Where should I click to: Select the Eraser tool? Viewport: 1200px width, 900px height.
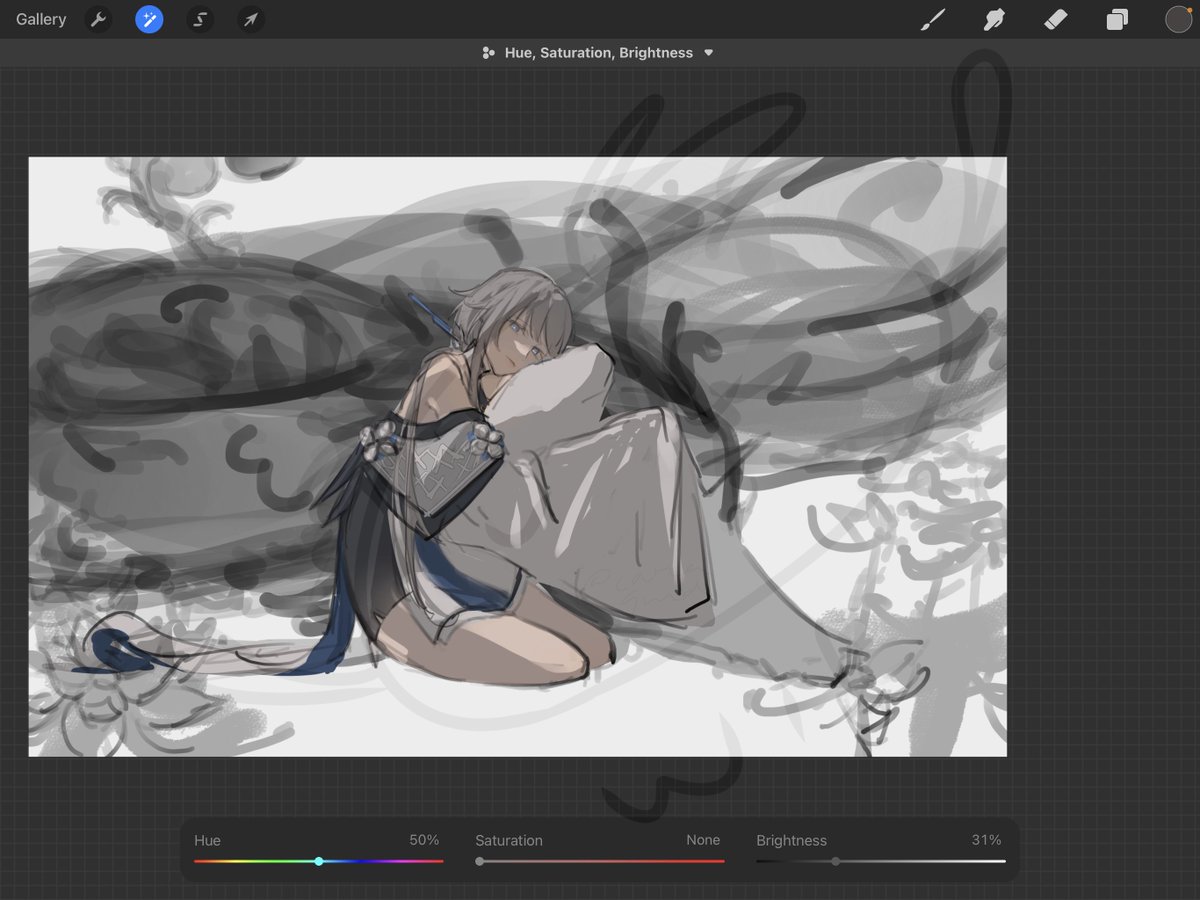click(x=1055, y=19)
